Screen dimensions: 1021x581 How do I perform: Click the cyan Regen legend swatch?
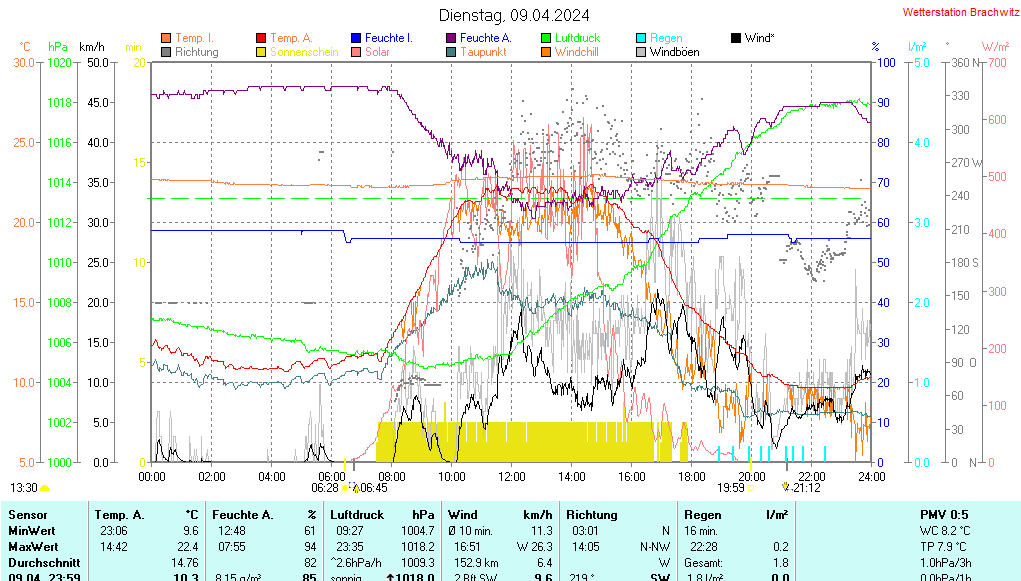[641, 38]
